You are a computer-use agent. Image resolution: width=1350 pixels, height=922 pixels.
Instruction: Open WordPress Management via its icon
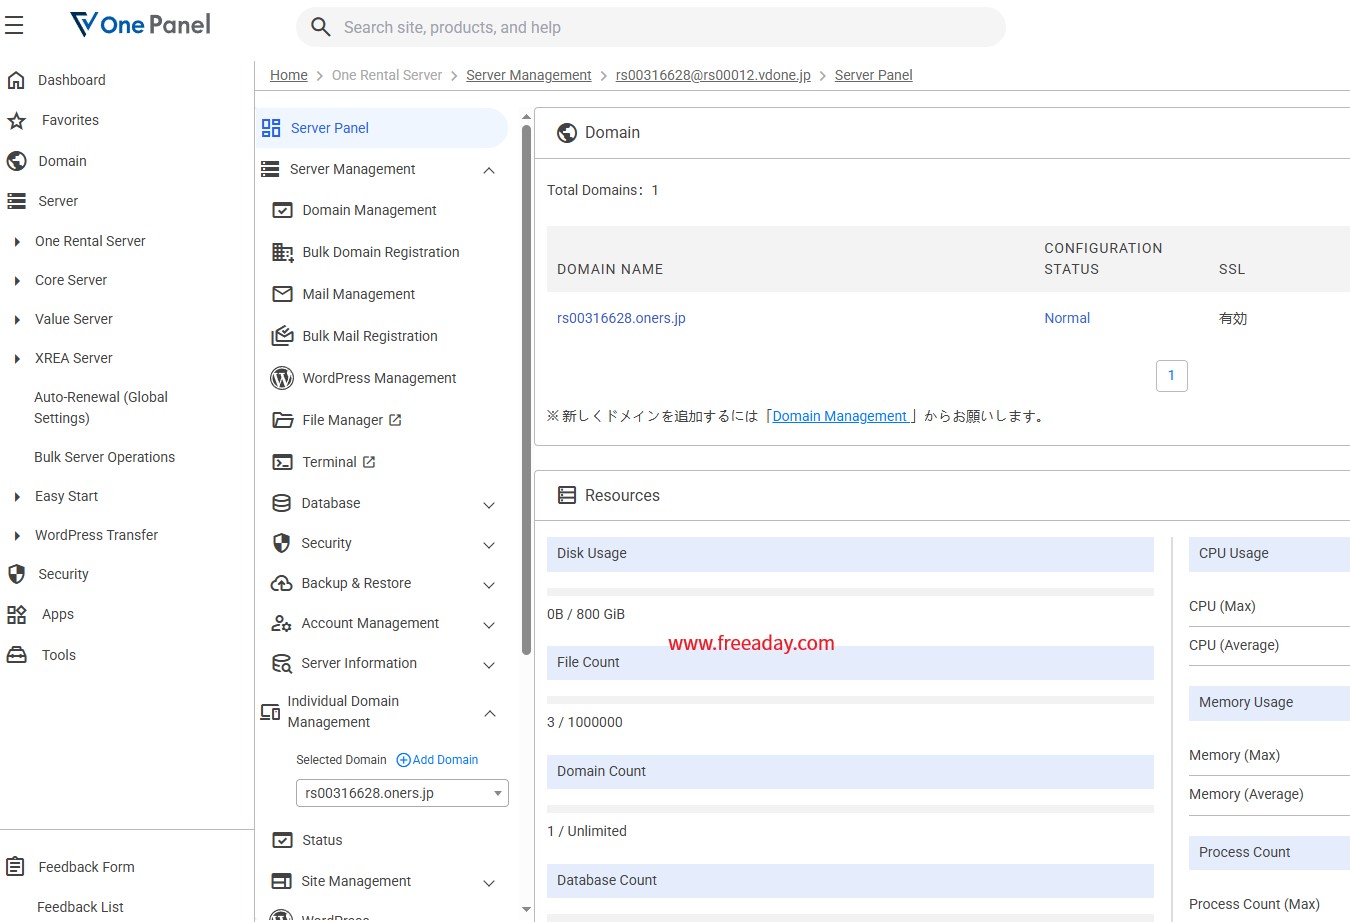click(x=282, y=378)
